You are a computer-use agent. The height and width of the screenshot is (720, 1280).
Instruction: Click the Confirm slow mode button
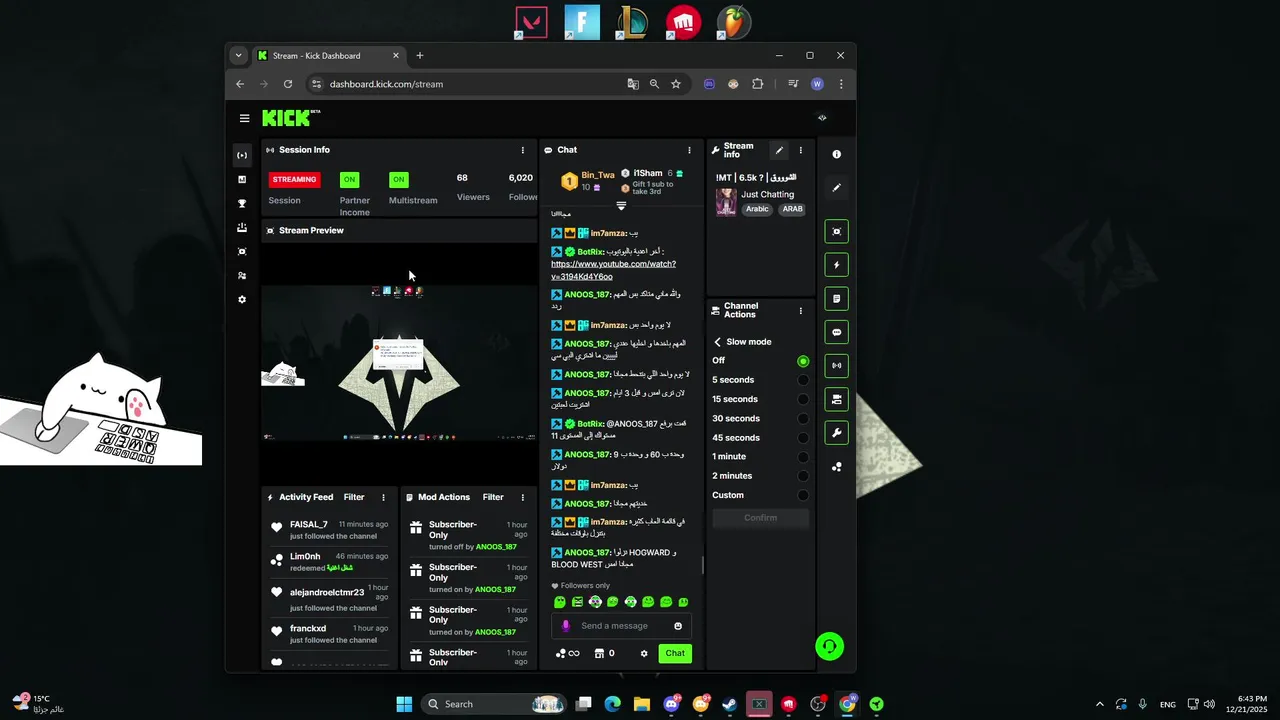click(761, 518)
